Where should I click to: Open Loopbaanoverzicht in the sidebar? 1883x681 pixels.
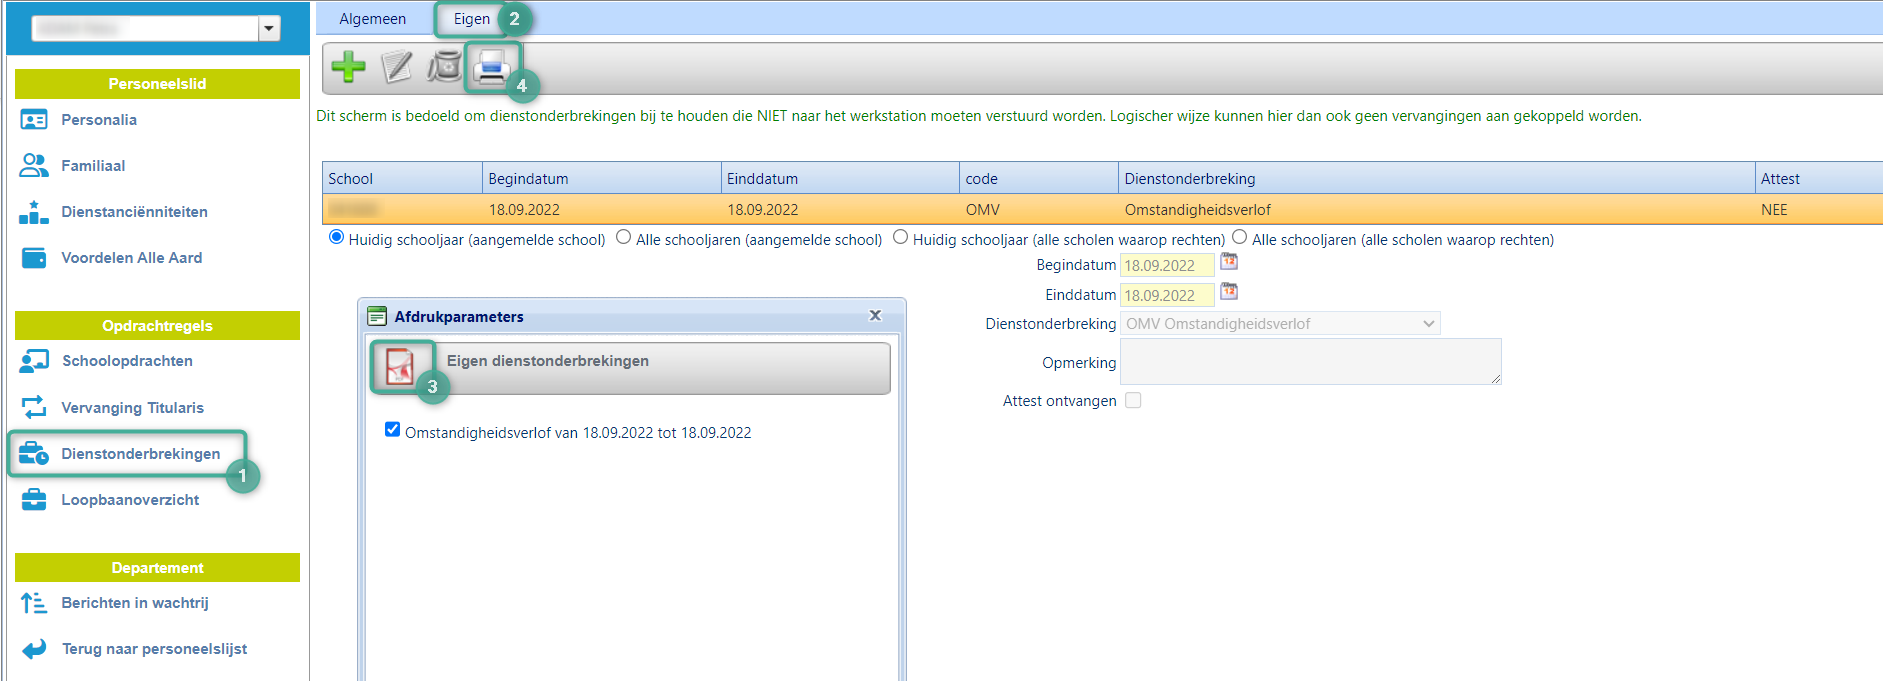[x=130, y=500]
